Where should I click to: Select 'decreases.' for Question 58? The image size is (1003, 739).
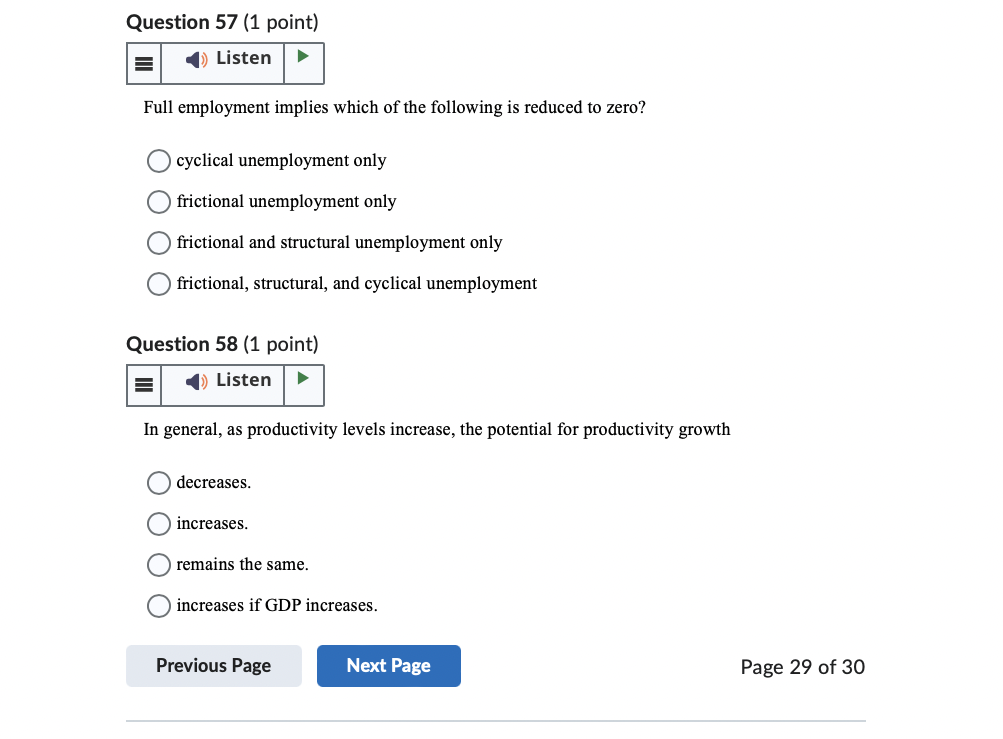point(158,483)
